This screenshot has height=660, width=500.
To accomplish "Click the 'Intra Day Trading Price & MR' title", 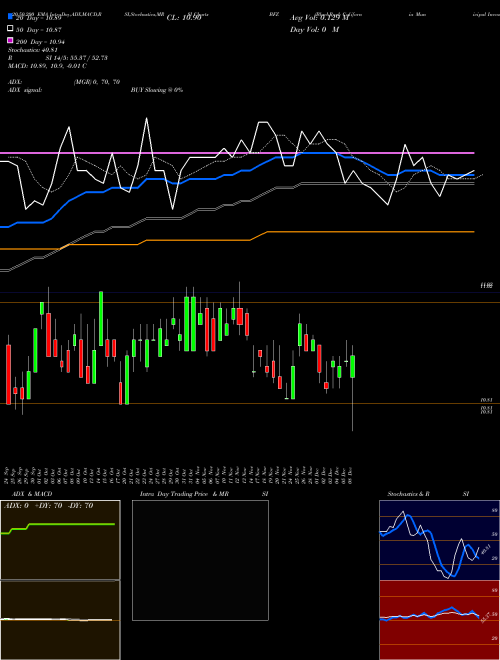I will (184, 494).
